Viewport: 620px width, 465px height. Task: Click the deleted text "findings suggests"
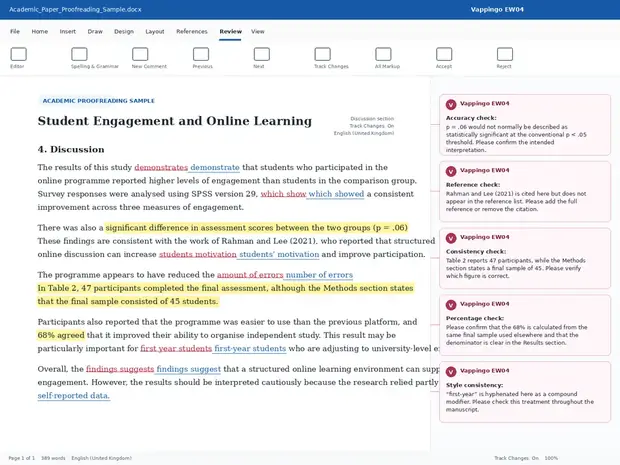120,369
